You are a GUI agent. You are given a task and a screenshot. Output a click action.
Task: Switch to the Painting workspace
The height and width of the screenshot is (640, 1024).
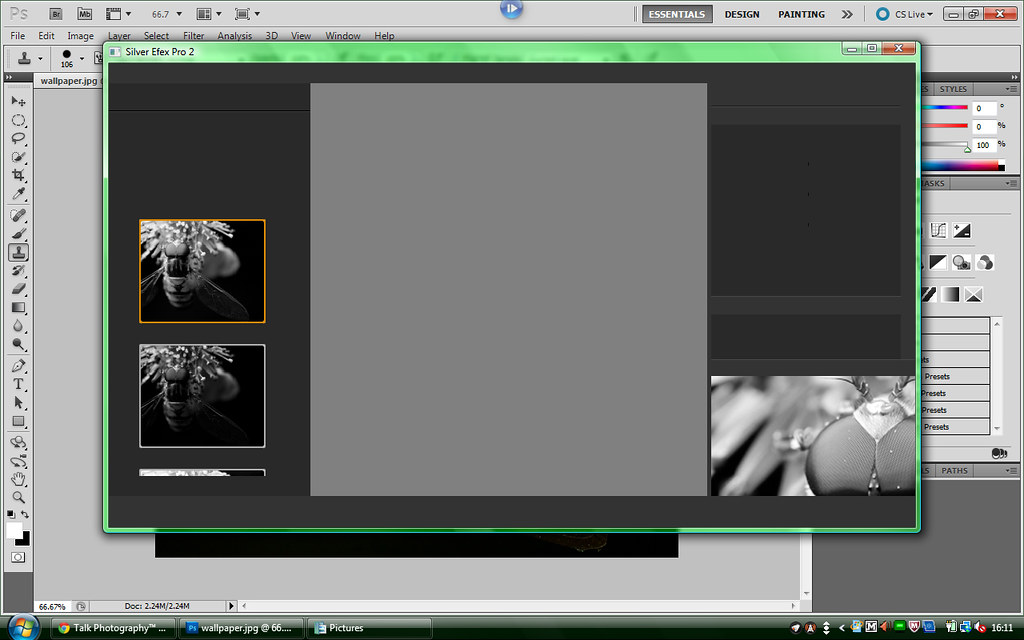[801, 14]
